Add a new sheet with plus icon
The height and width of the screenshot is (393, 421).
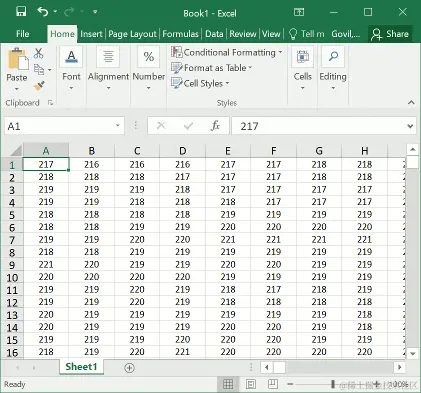[x=129, y=368]
